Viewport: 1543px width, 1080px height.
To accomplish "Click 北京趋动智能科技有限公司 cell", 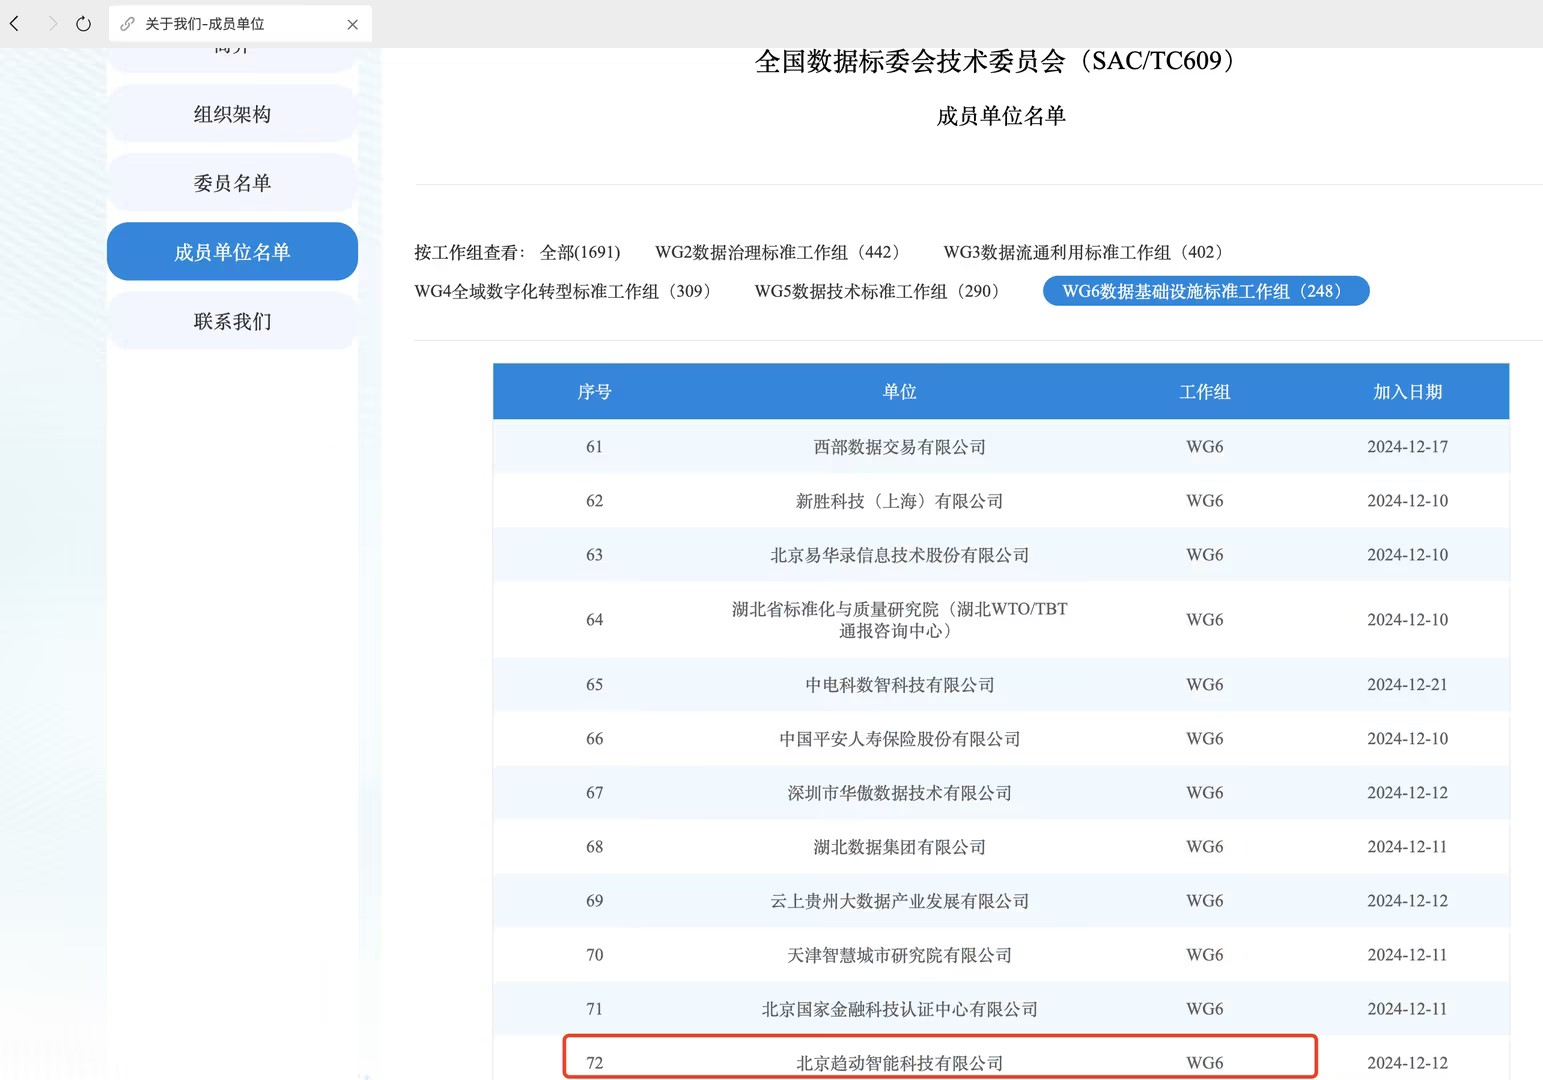I will 899,1063.
